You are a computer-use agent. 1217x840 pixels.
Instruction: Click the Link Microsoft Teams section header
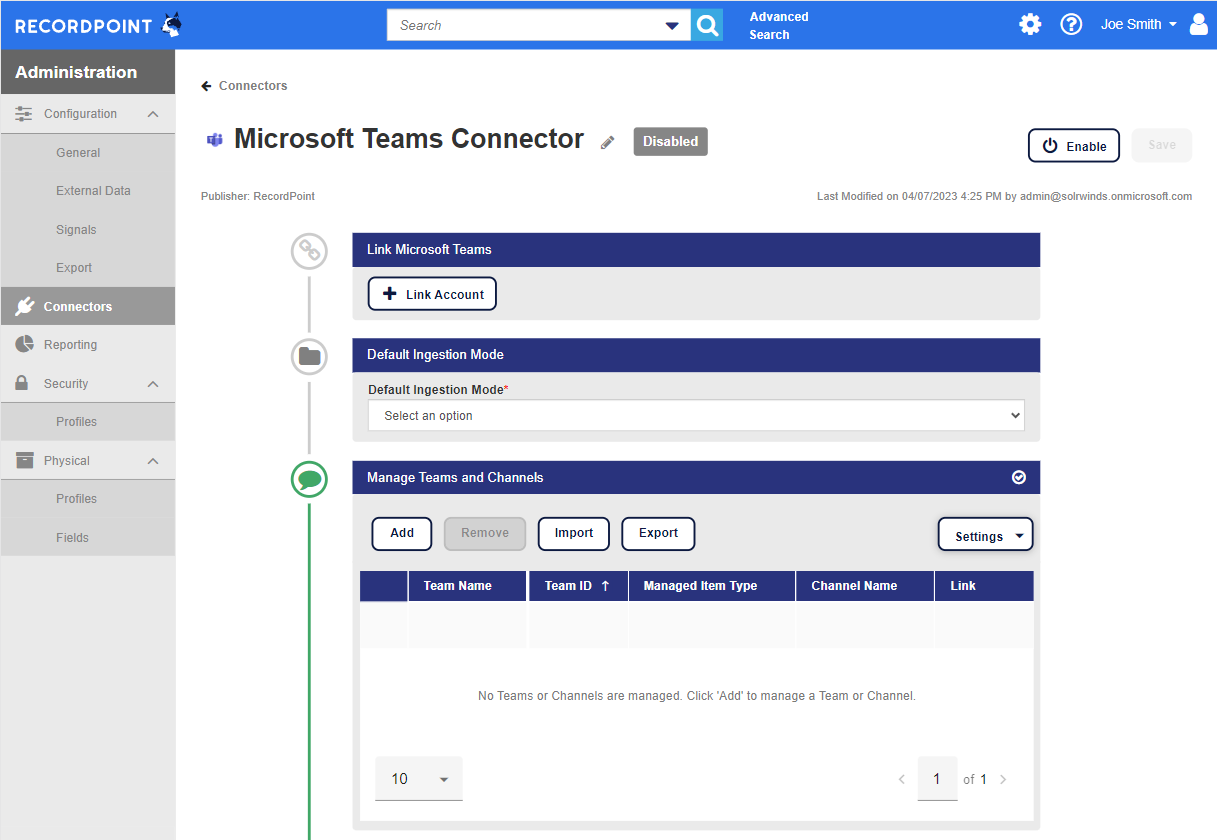(696, 250)
